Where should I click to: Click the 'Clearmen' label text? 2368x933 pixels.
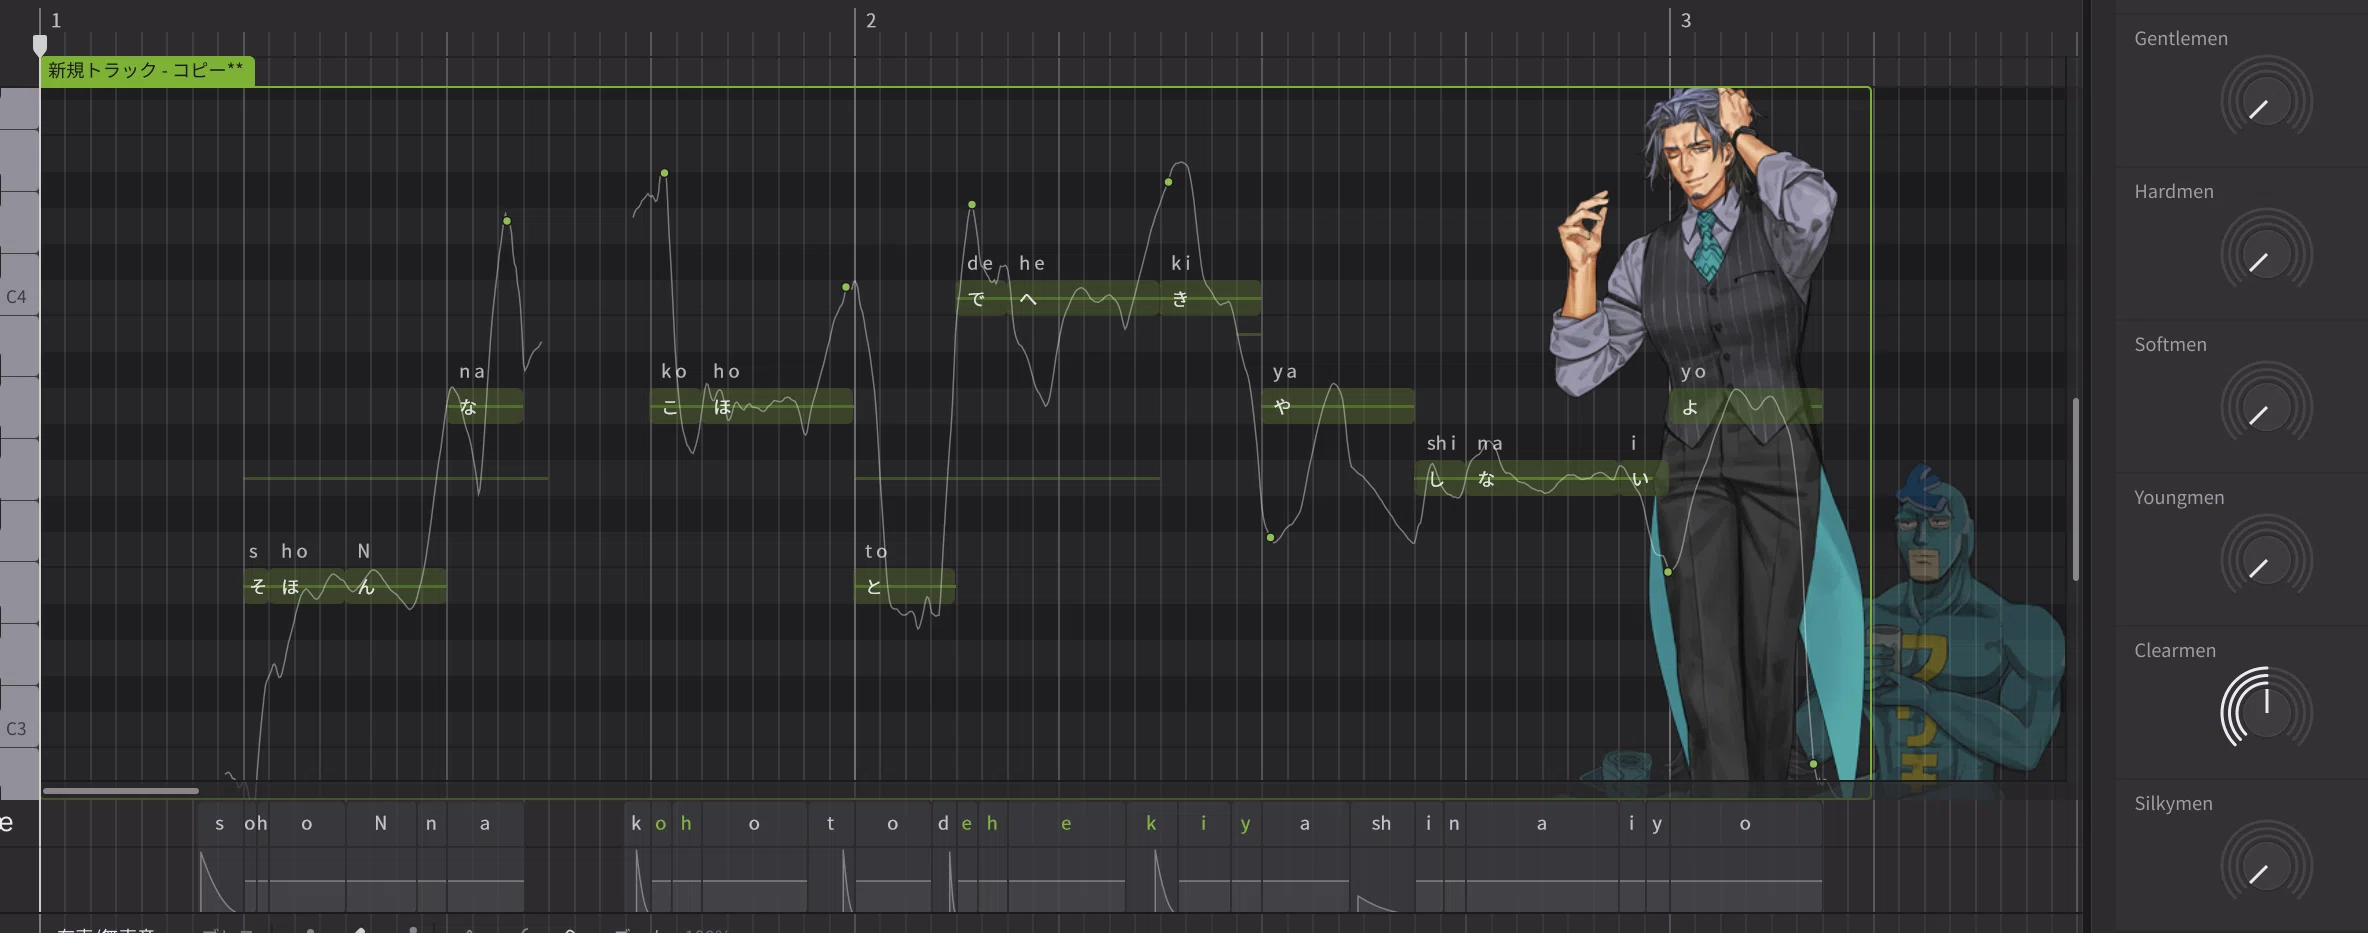coord(2175,651)
